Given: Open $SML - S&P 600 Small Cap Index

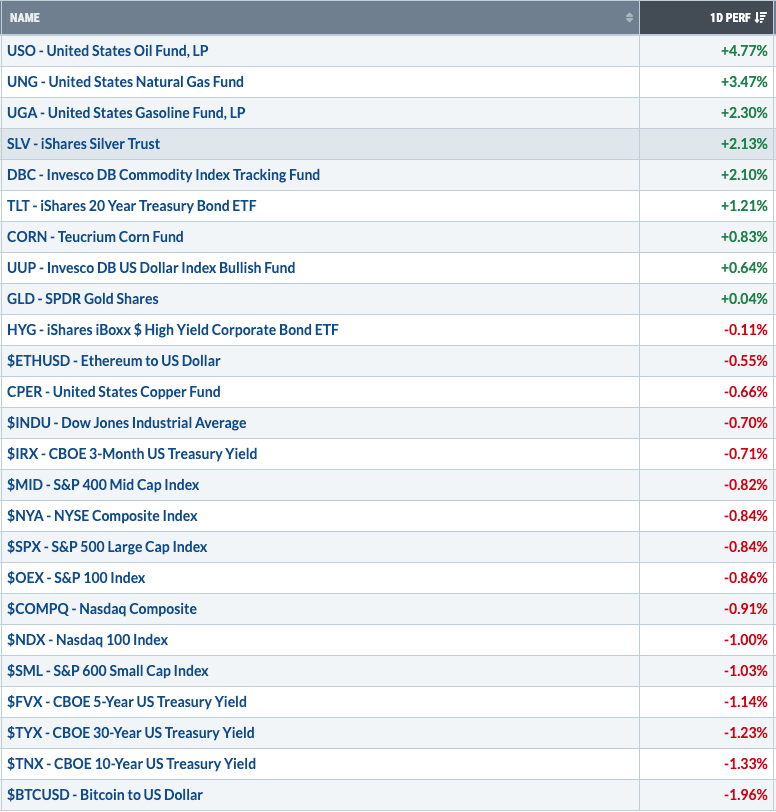Looking at the screenshot, I should (x=108, y=671).
